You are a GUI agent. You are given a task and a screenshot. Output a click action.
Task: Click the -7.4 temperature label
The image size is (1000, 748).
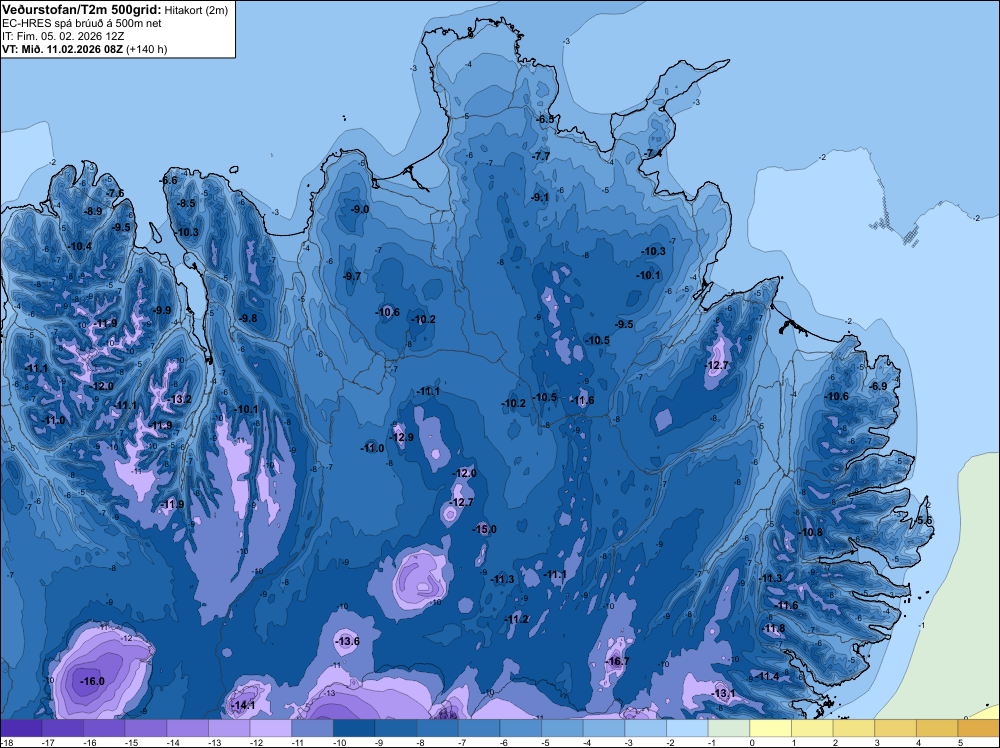652,154
